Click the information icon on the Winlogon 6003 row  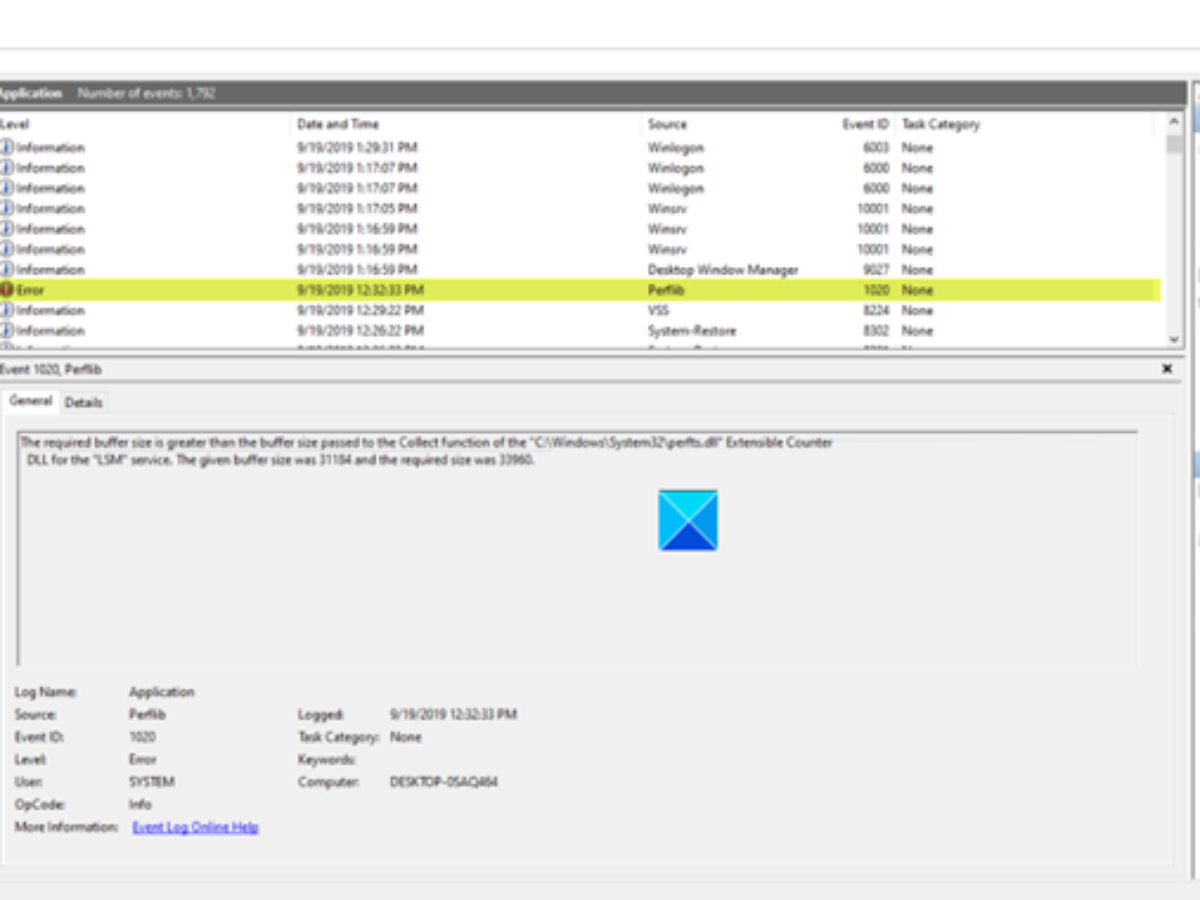point(6,147)
